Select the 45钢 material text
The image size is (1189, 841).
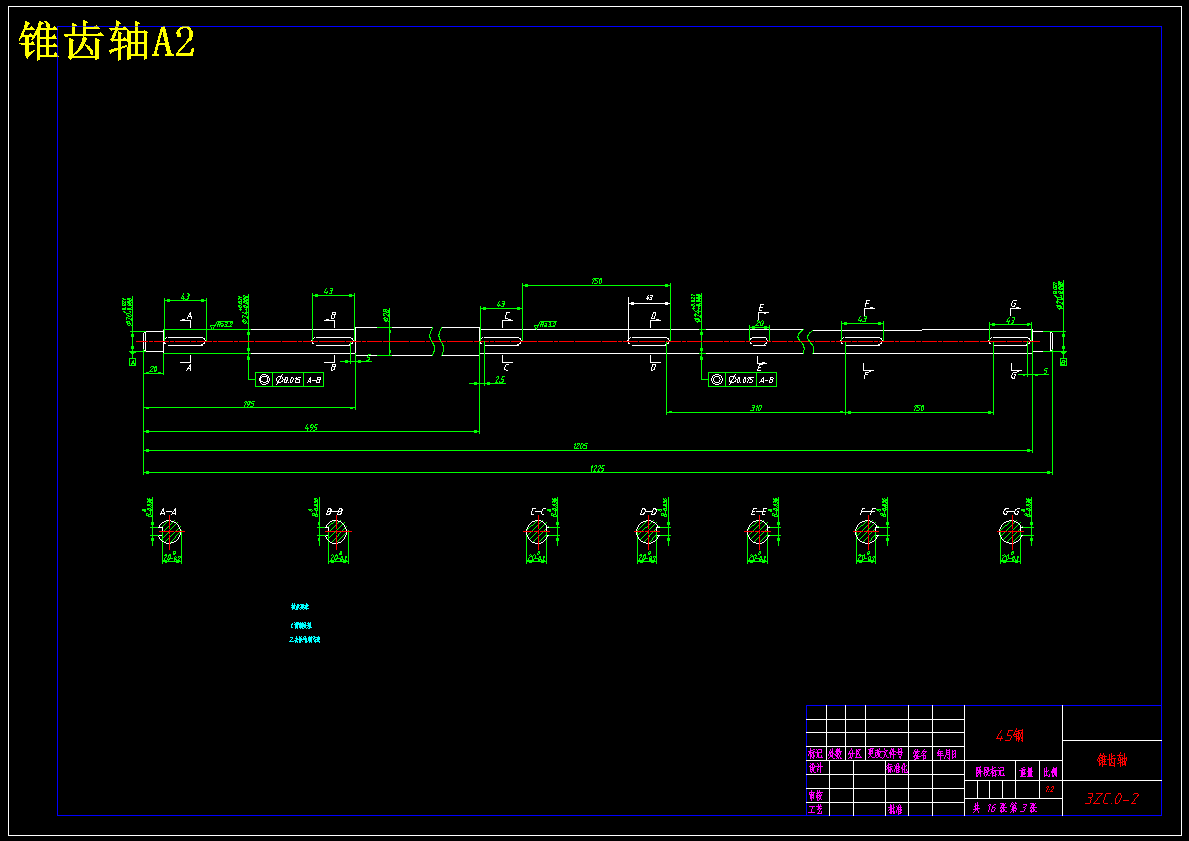tap(1009, 736)
